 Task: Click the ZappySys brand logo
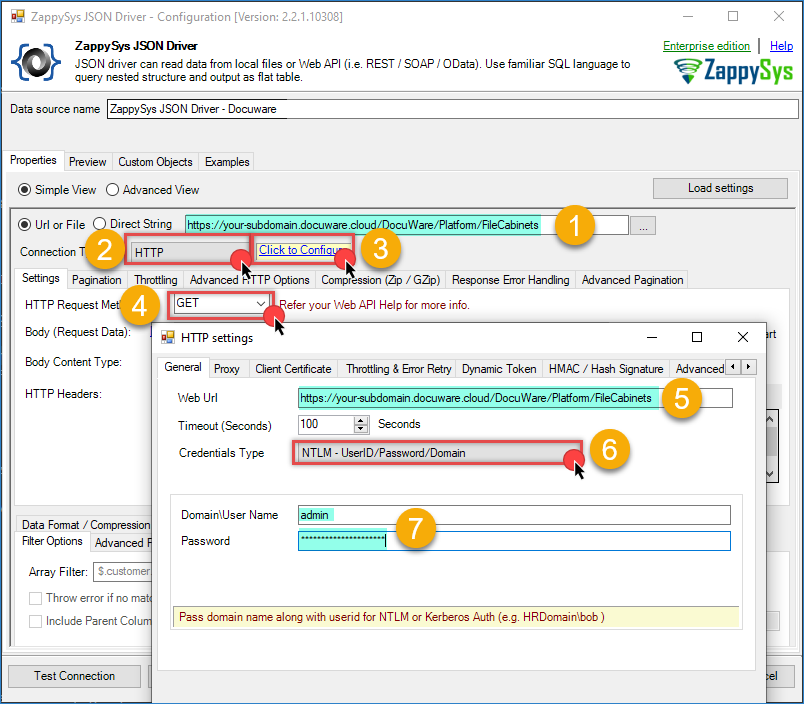tap(733, 70)
